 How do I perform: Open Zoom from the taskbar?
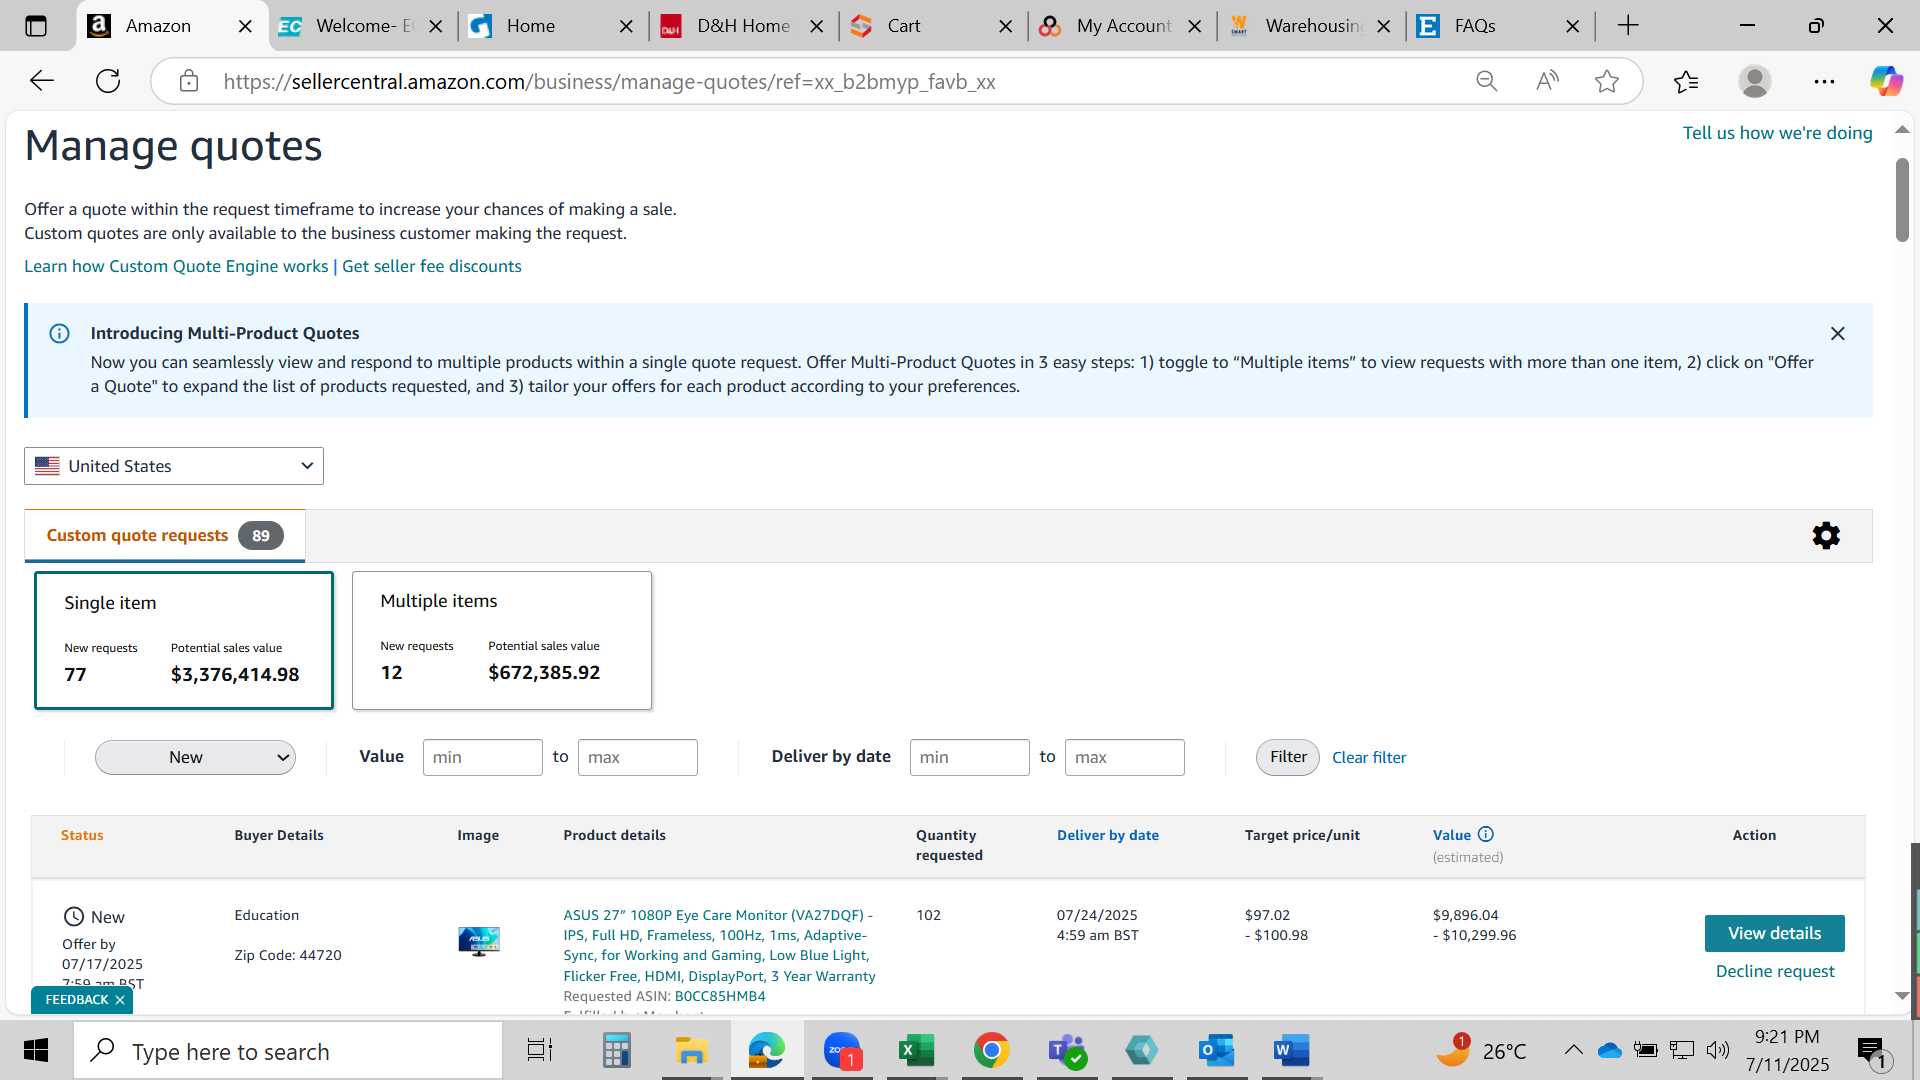[x=842, y=1050]
